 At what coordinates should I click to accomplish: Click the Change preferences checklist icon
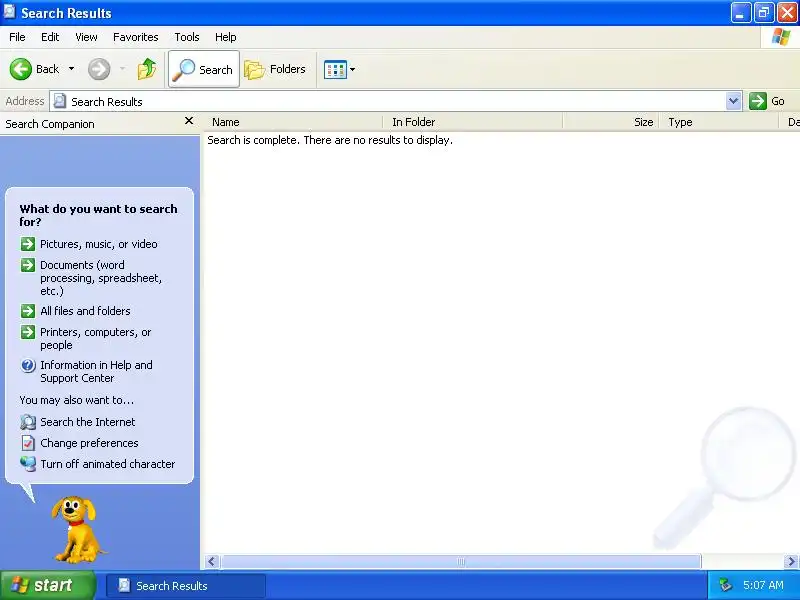click(28, 443)
